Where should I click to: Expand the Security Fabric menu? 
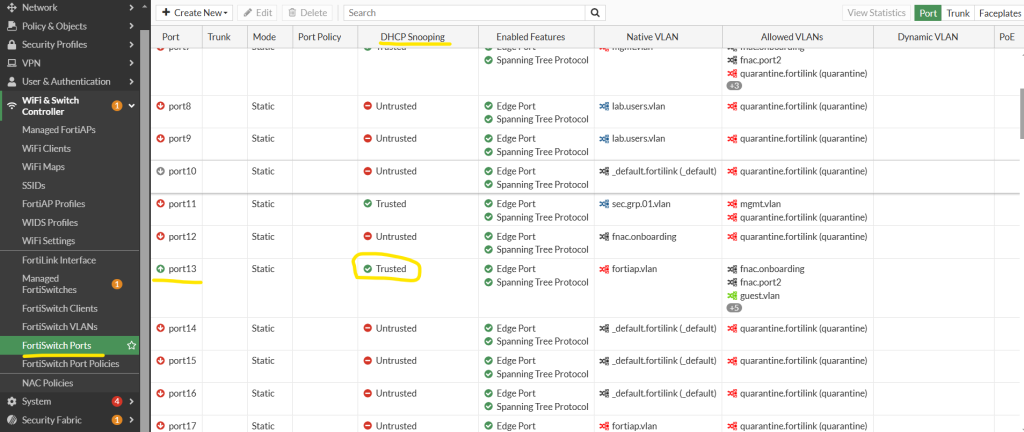(131, 420)
